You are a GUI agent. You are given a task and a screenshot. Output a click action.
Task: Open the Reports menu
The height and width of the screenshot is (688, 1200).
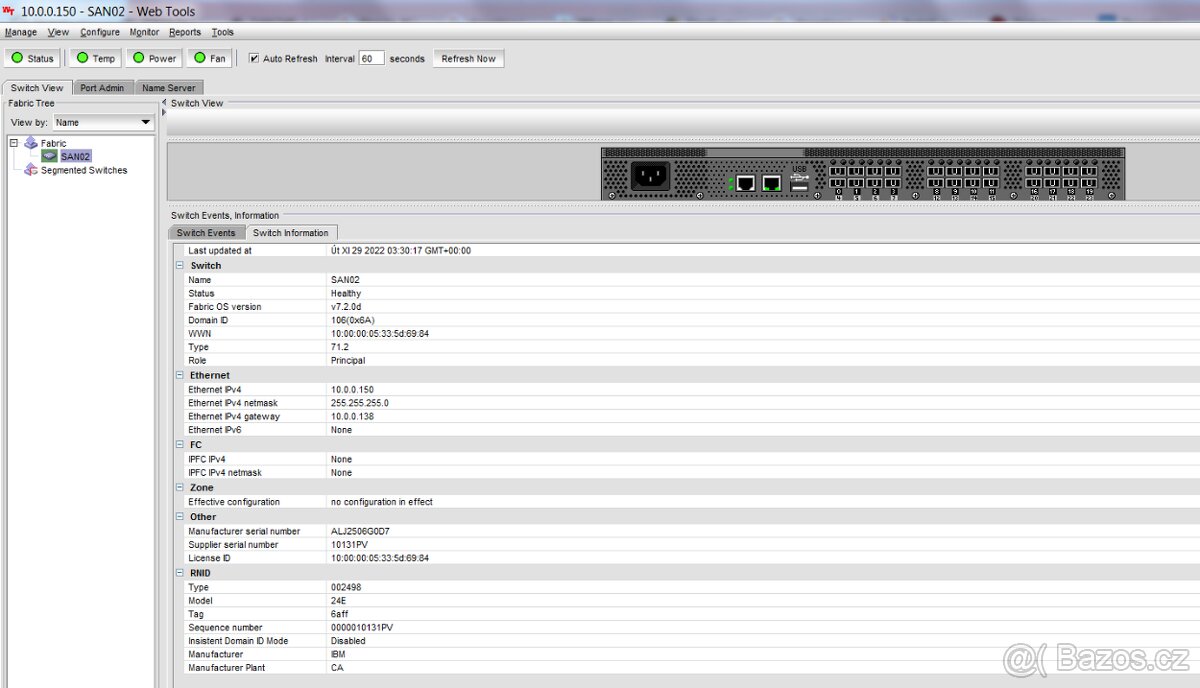pos(185,32)
